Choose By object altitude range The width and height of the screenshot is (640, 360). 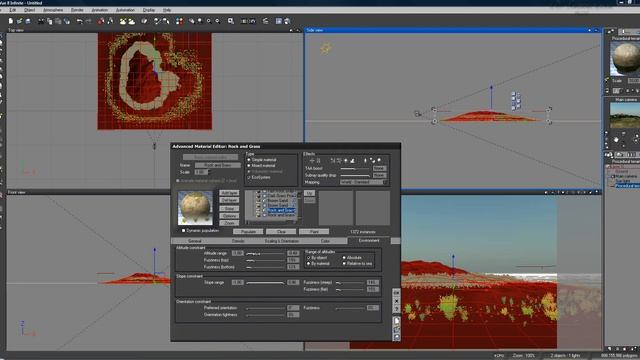pos(309,258)
